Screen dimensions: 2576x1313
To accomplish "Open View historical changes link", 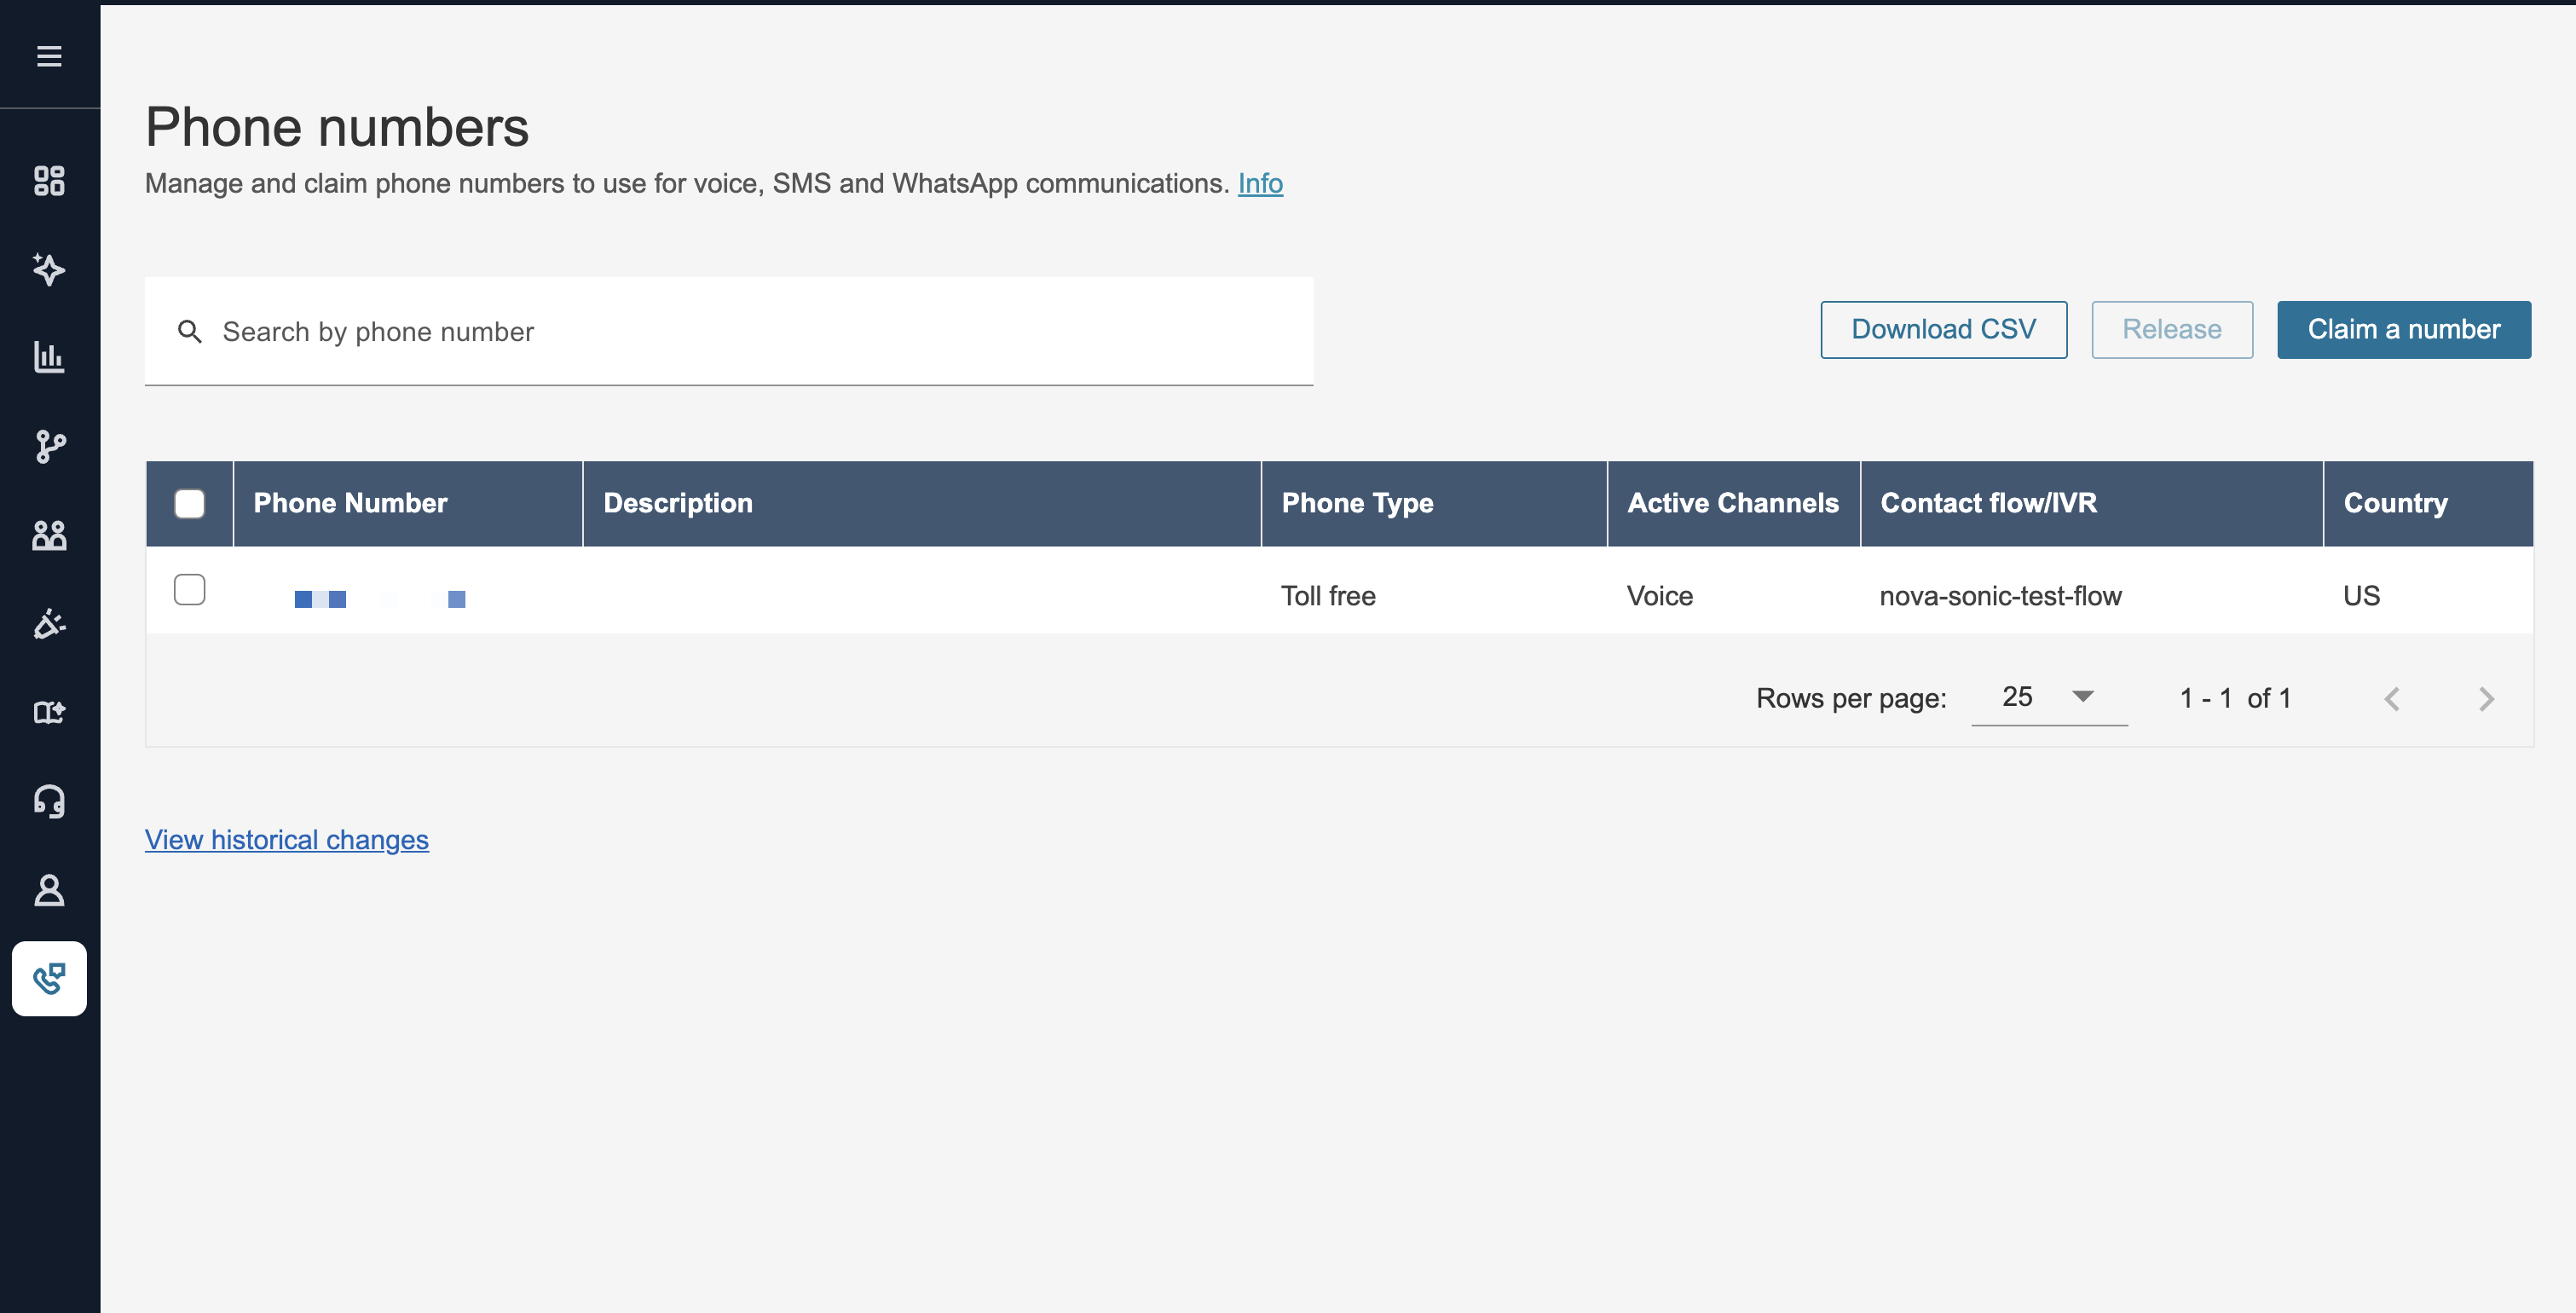I will tap(286, 840).
